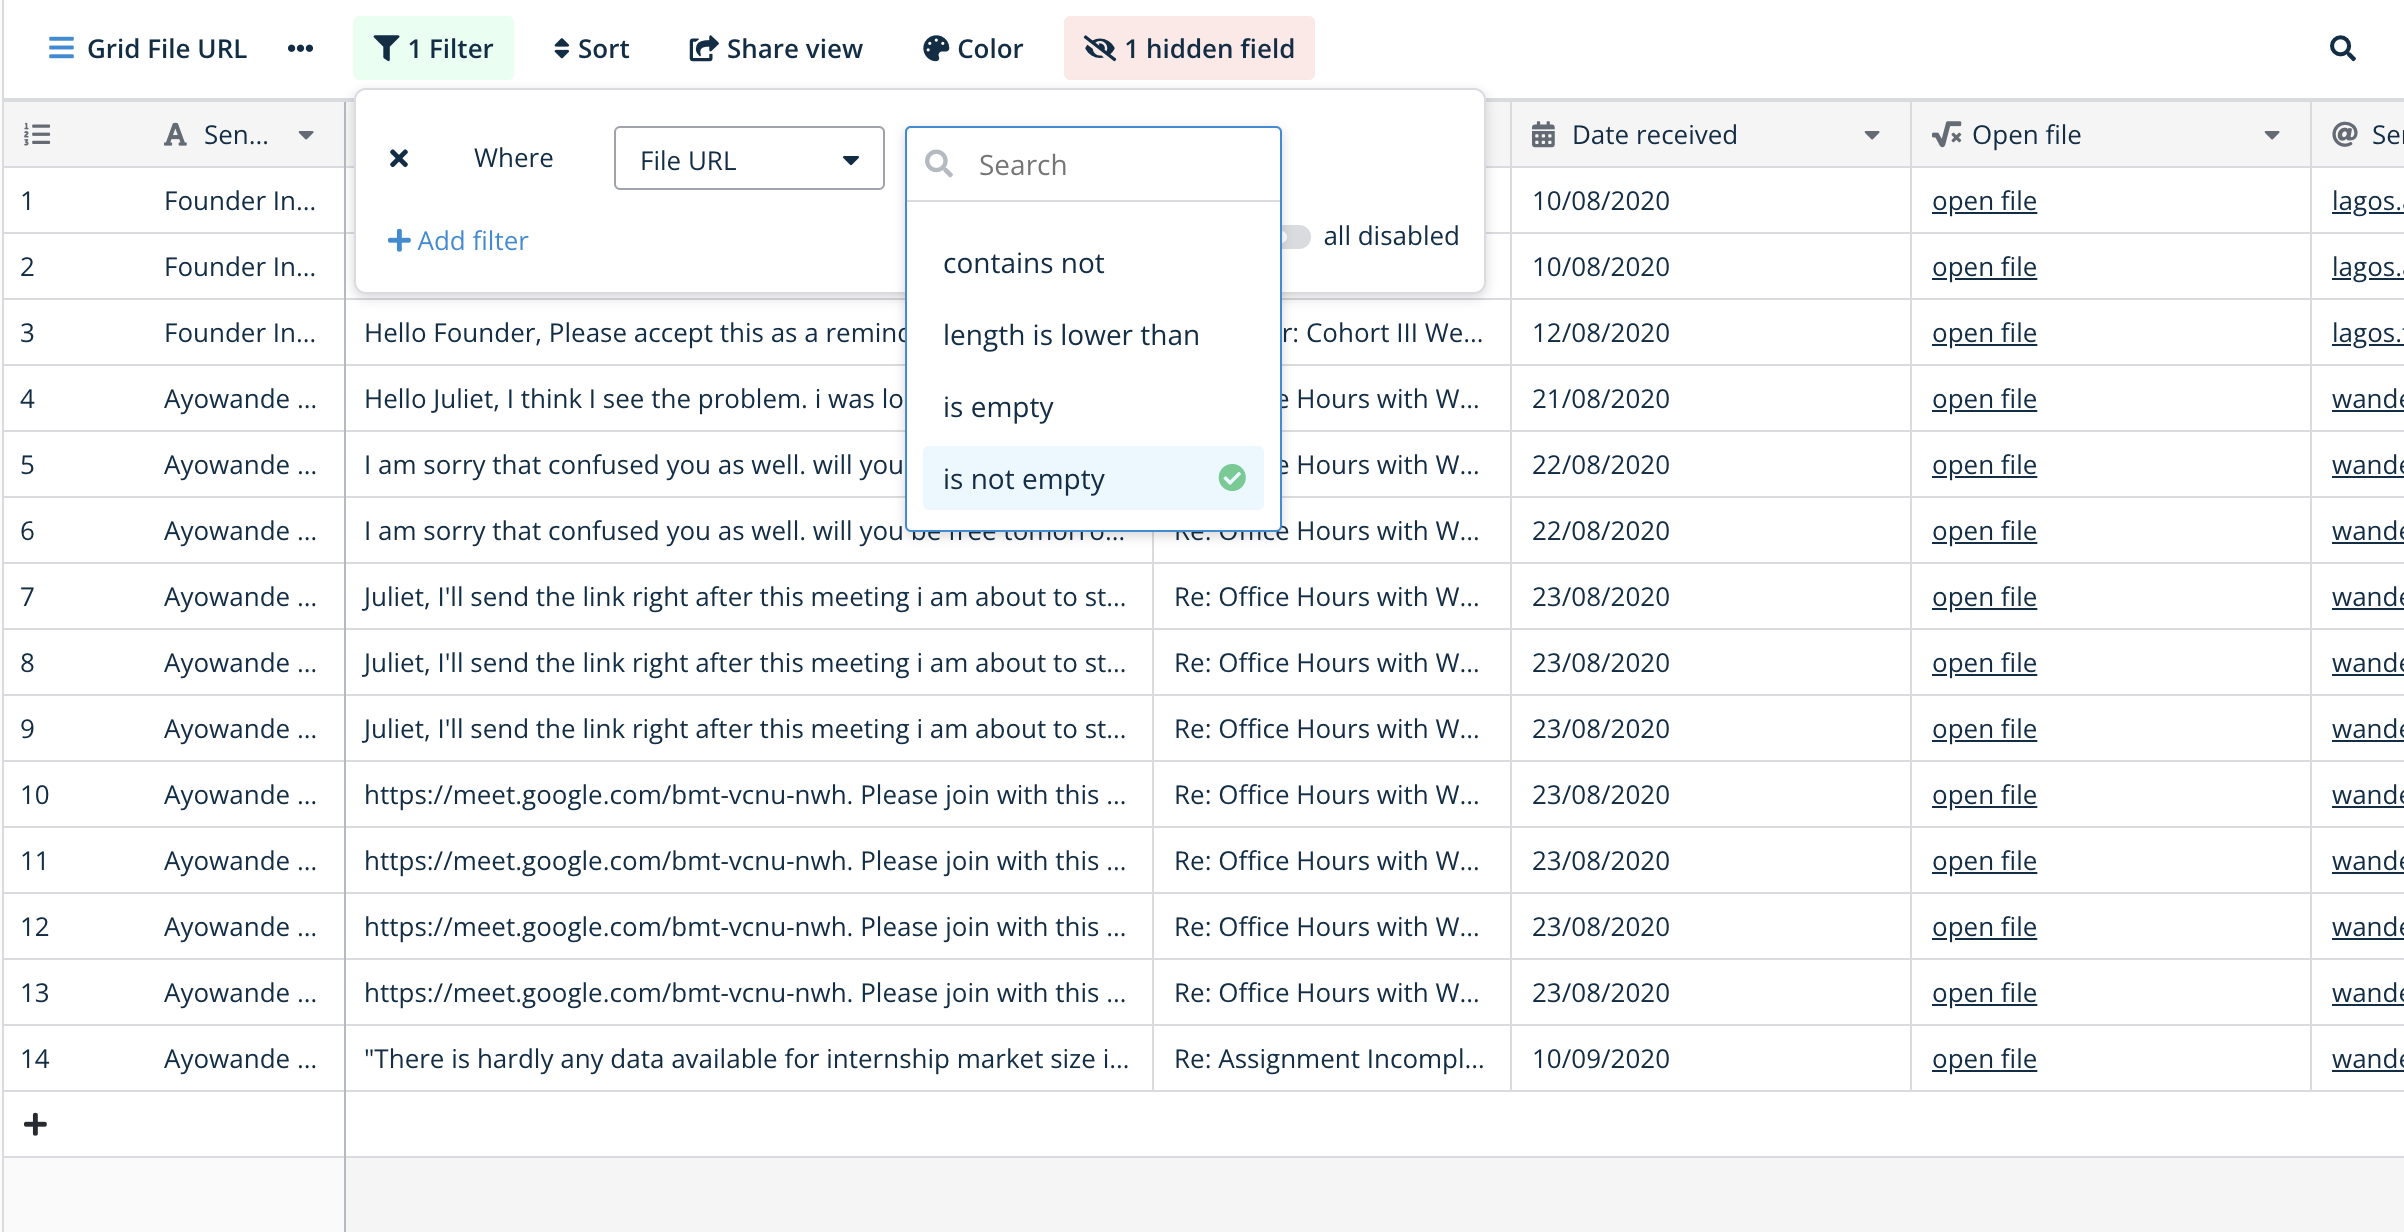Remove the File URL filter with X
Viewport: 2404px width, 1232px height.
[x=399, y=158]
